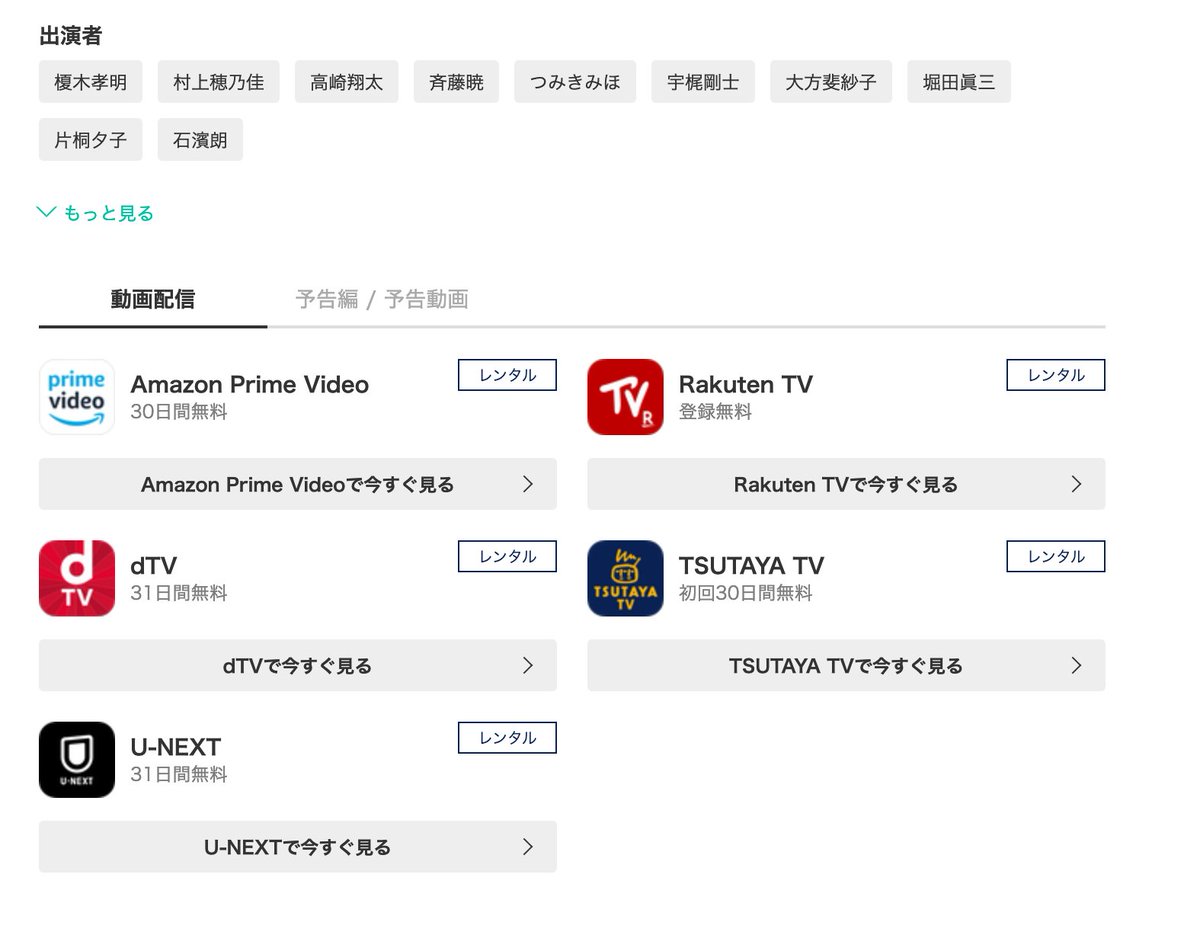The width and height of the screenshot is (1200, 932).
Task: Select cast member 宇梶剛士
Action: coord(703,82)
